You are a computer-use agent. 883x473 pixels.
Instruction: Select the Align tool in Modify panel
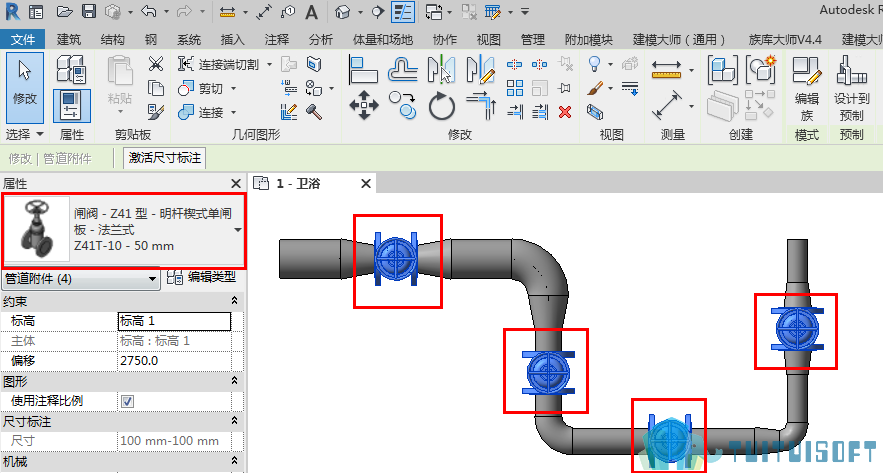point(363,70)
